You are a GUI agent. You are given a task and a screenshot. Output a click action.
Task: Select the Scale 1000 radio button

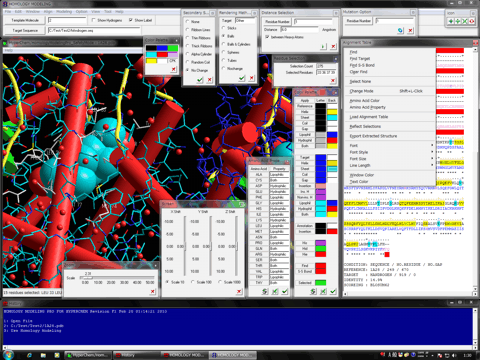click(220, 282)
